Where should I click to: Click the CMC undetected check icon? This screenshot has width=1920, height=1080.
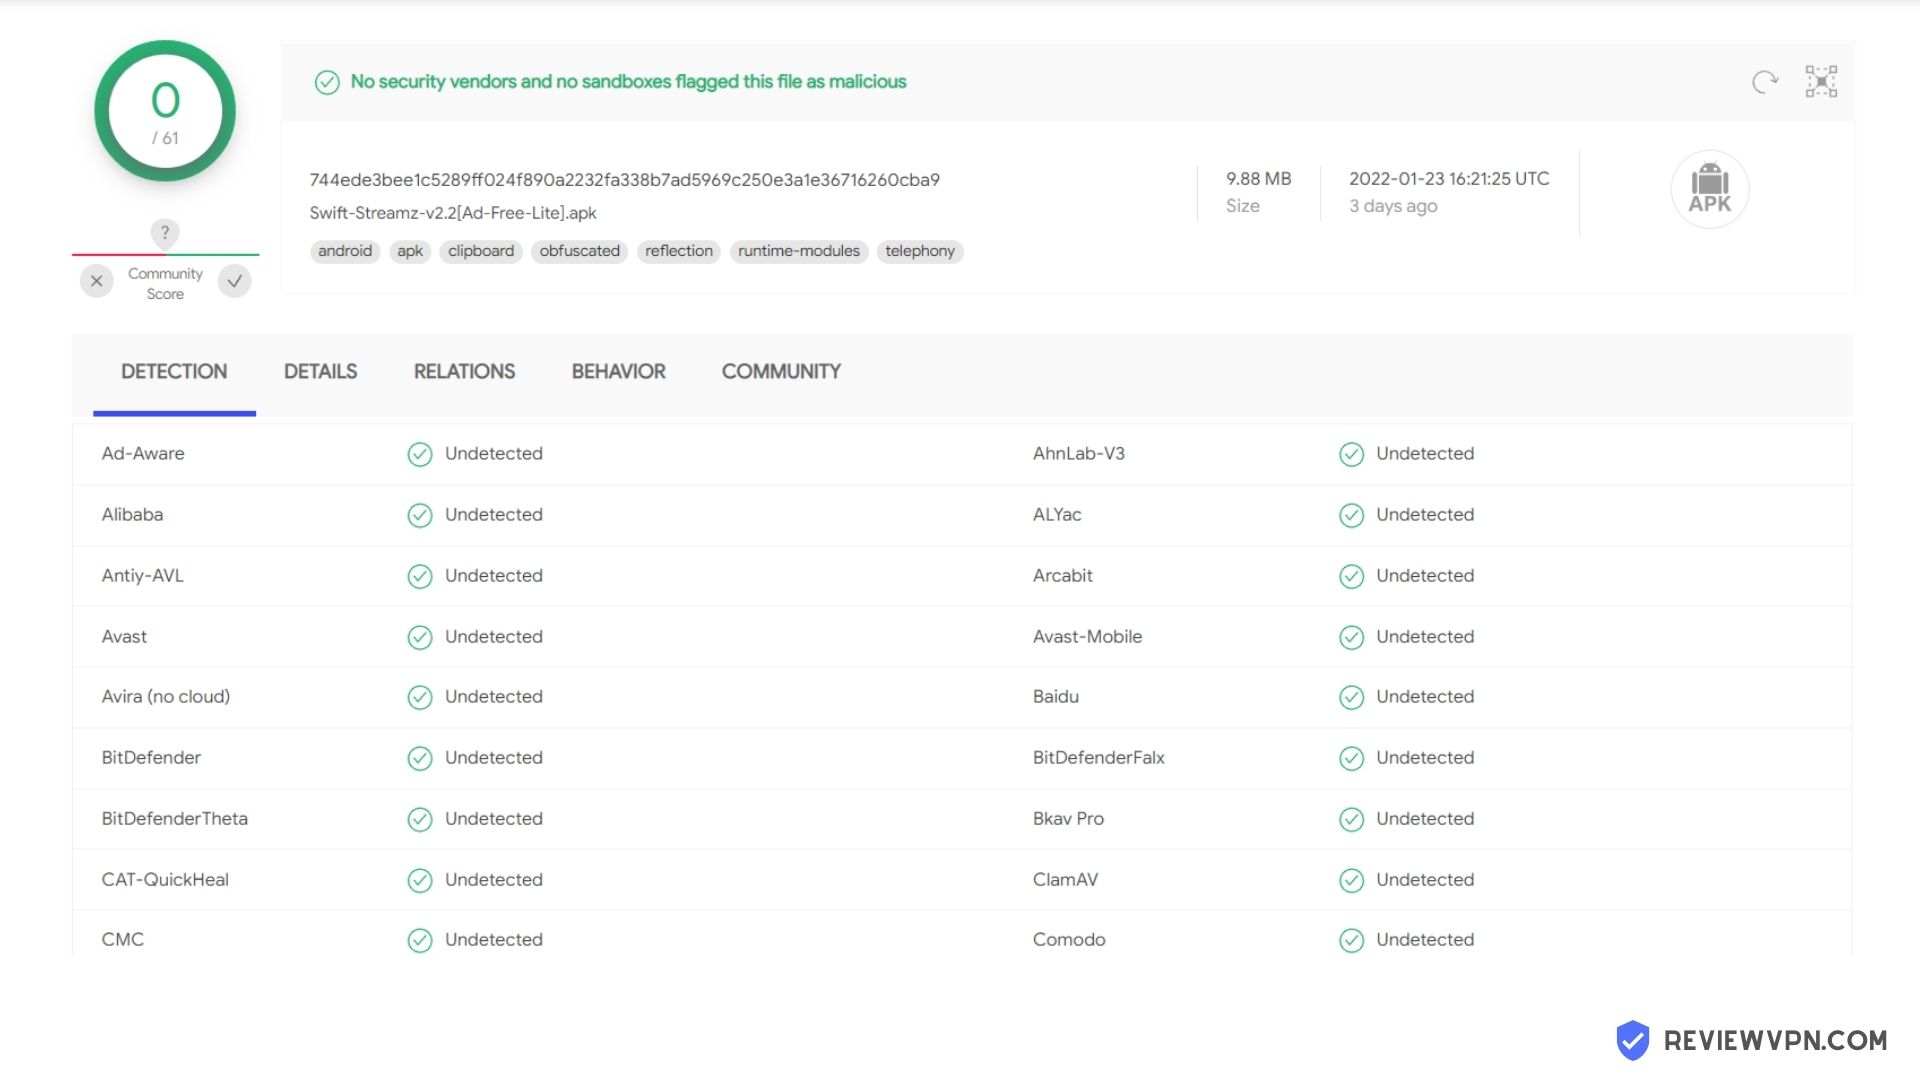click(420, 940)
